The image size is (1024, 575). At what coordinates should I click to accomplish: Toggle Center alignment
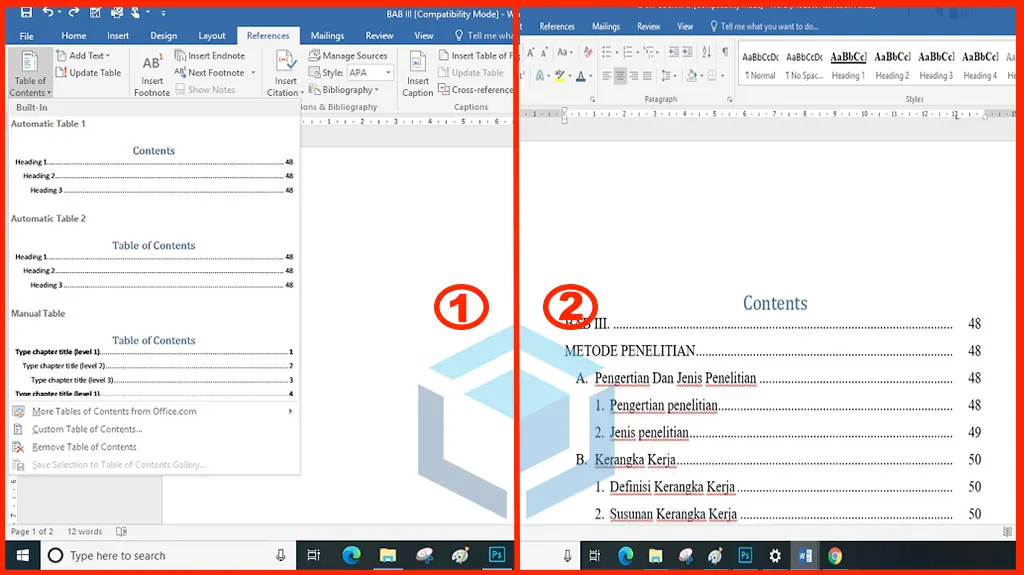620,76
